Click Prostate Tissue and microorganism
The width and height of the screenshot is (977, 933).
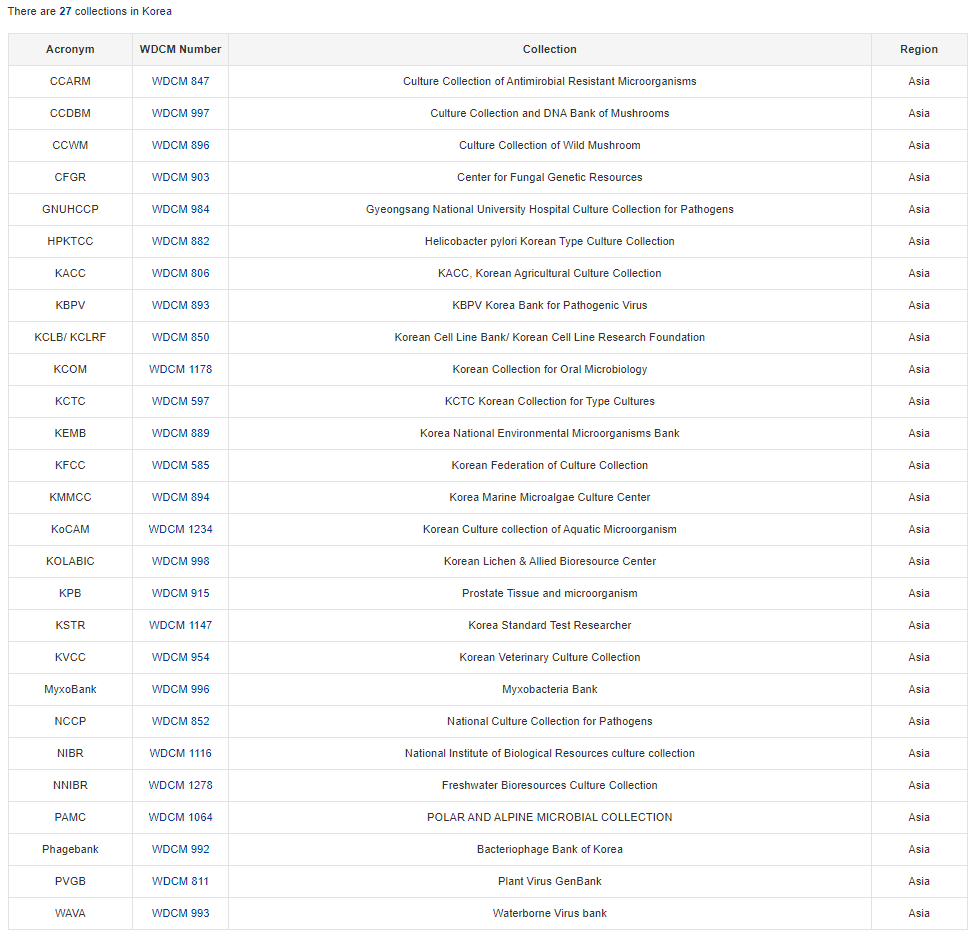click(x=550, y=593)
